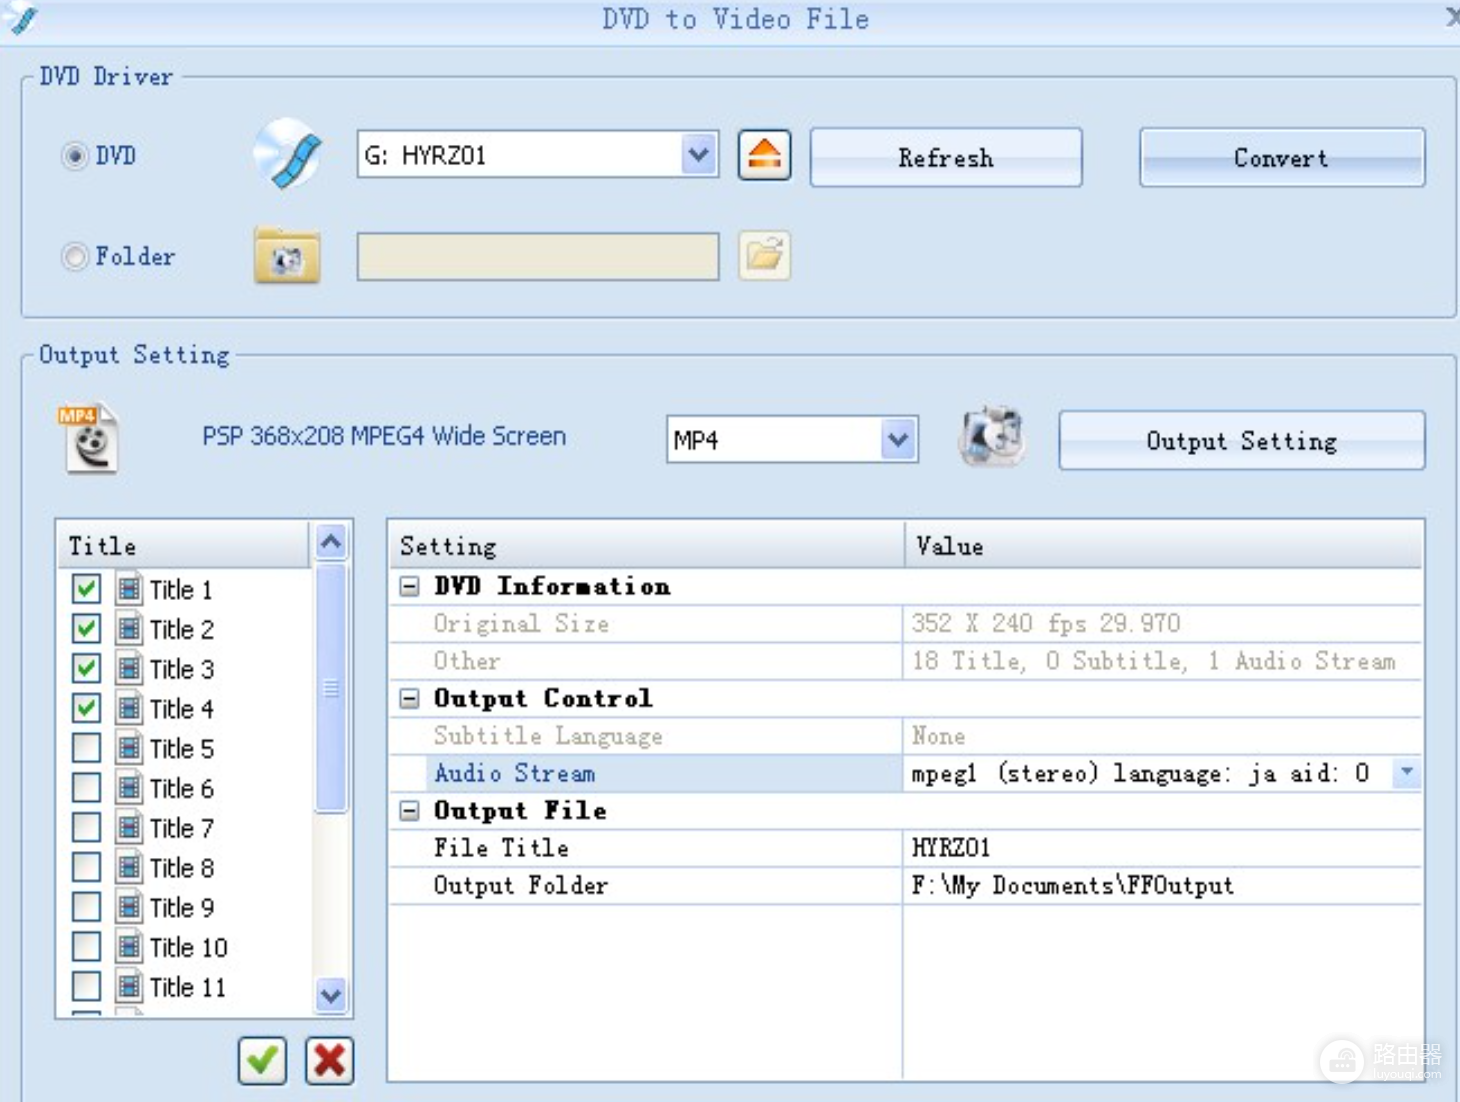Screen dimensions: 1460x1102
Task: Click the title list scroll up arrow
Action: (331, 542)
